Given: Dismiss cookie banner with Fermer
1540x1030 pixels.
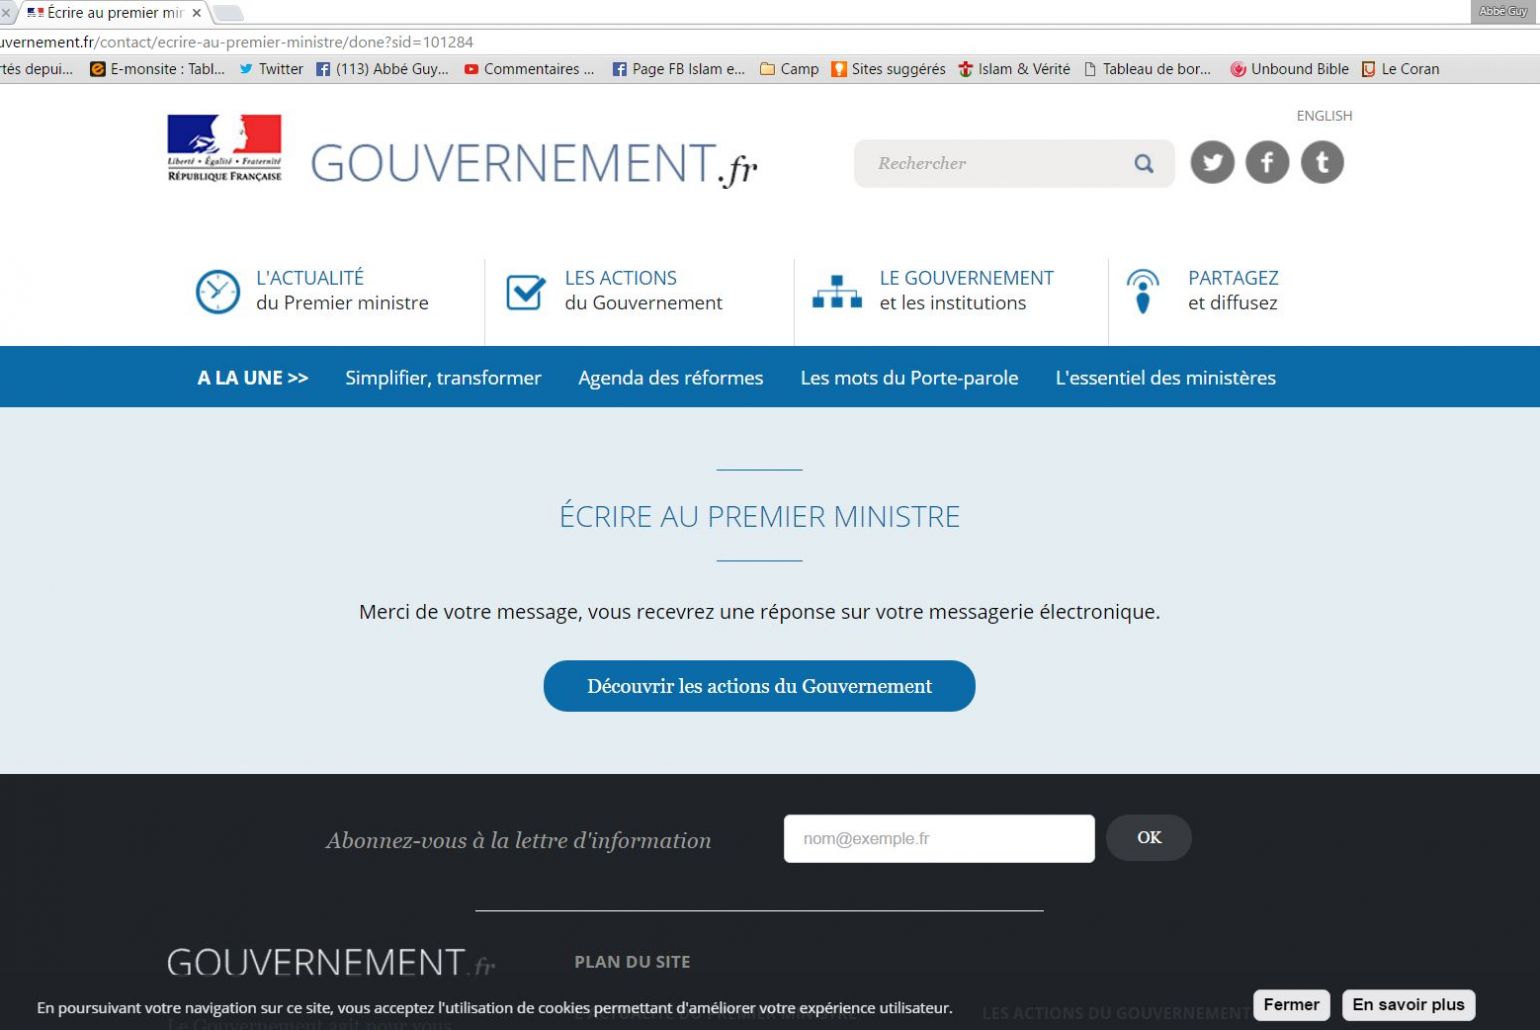Looking at the screenshot, I should [x=1291, y=1005].
